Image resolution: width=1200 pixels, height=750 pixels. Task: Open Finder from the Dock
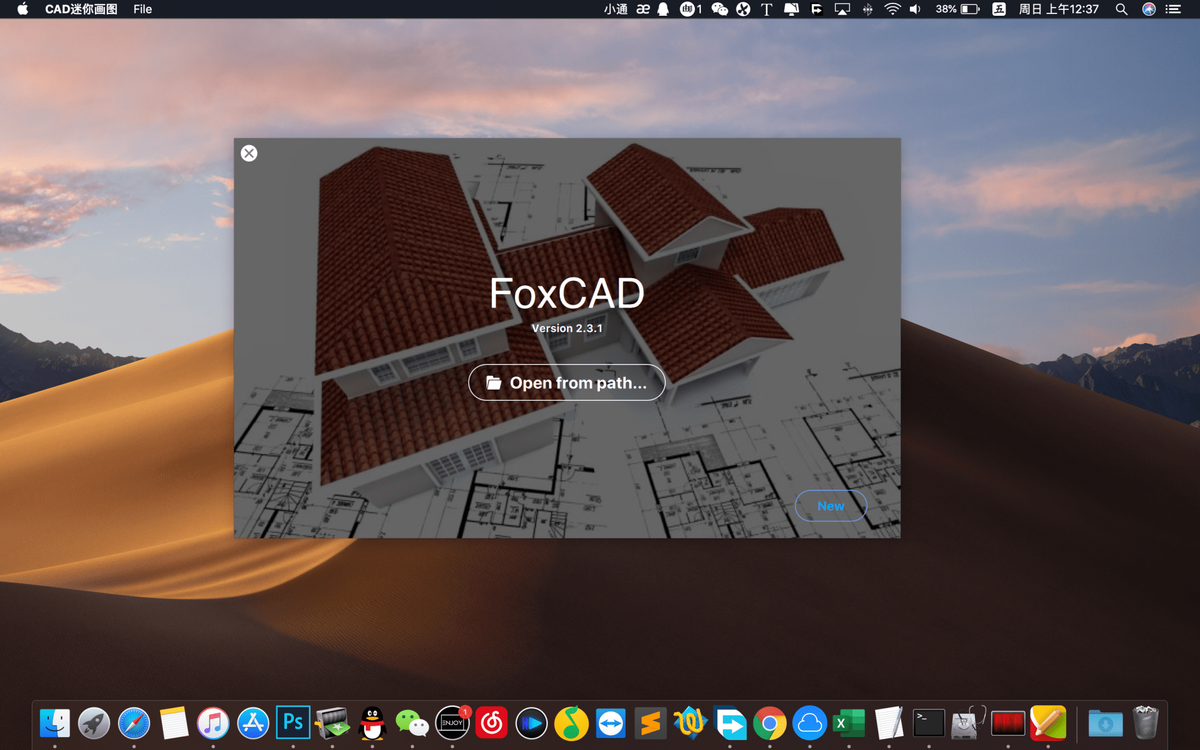coord(55,722)
